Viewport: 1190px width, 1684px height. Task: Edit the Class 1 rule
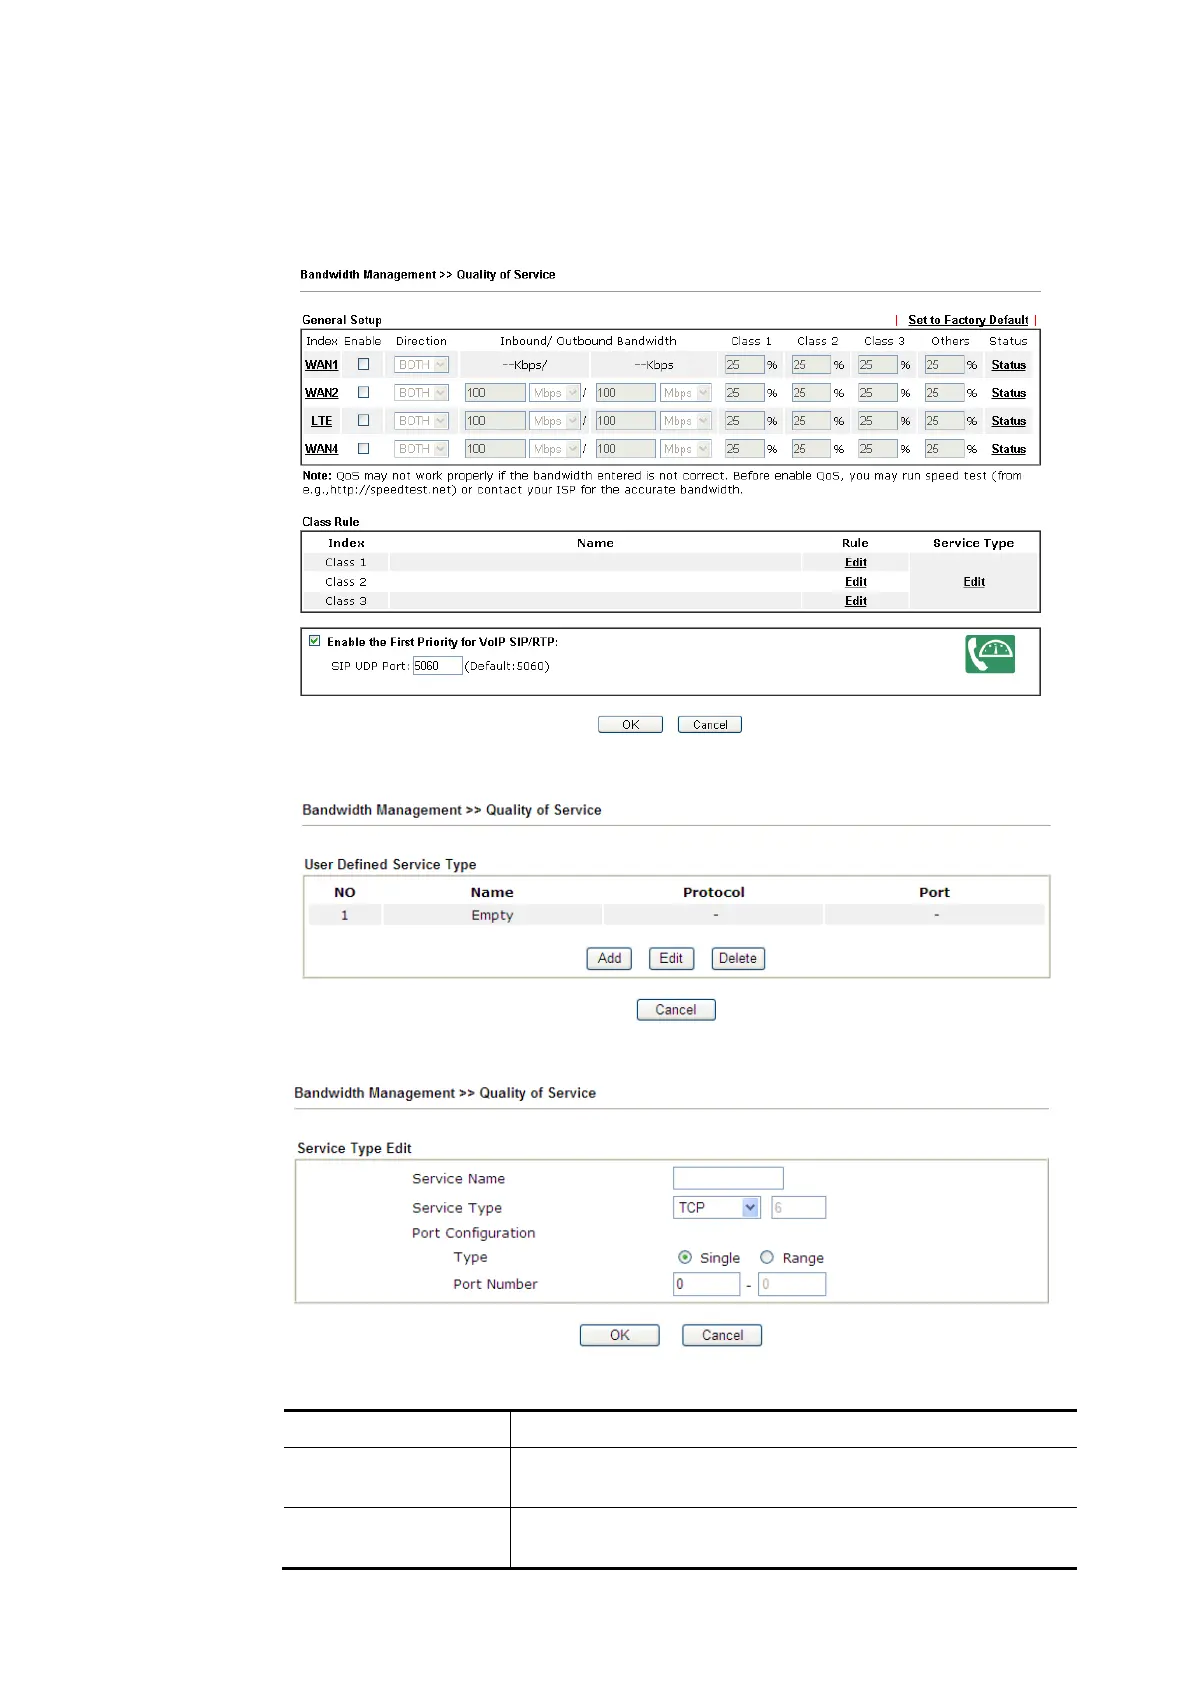coord(856,562)
